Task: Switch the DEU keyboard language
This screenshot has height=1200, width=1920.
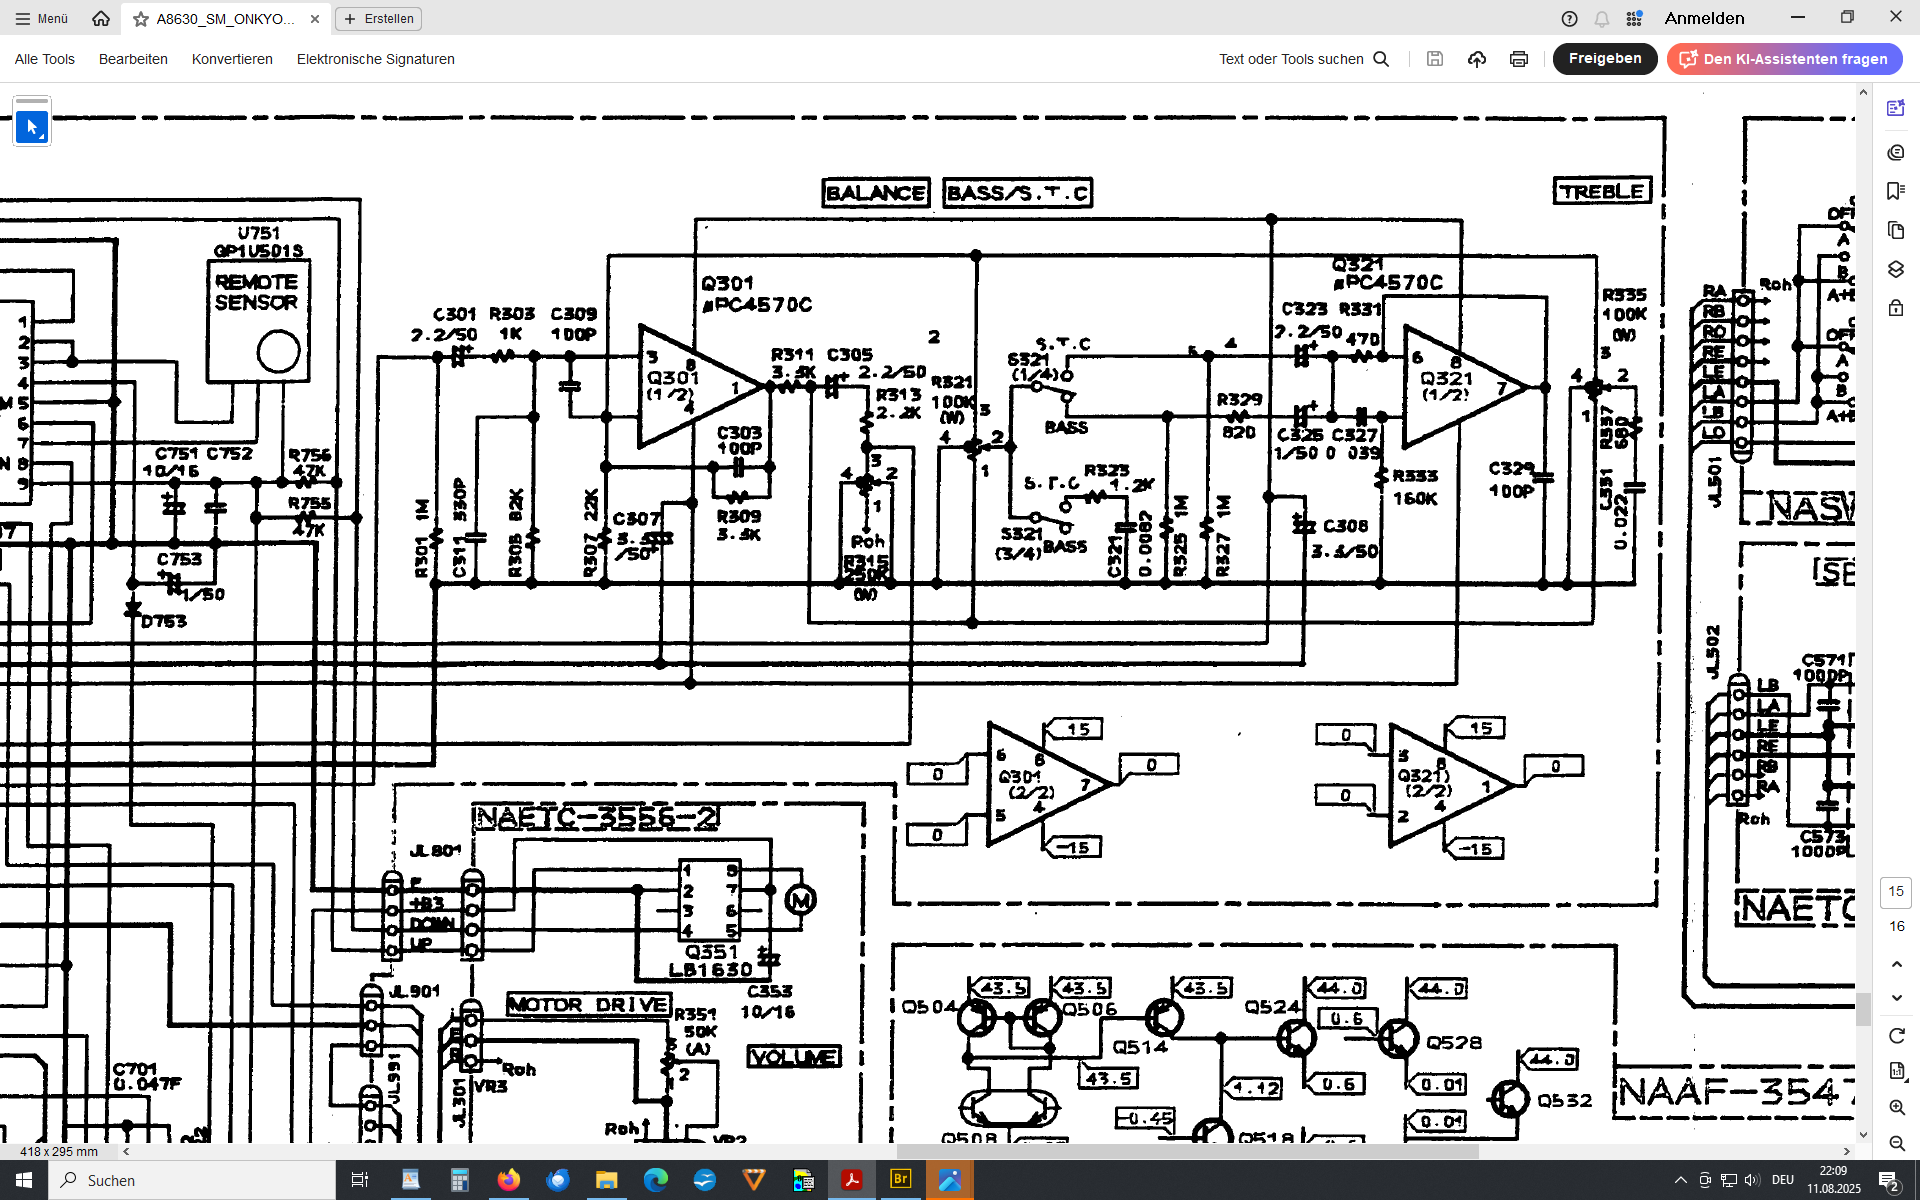Action: [1782, 1180]
